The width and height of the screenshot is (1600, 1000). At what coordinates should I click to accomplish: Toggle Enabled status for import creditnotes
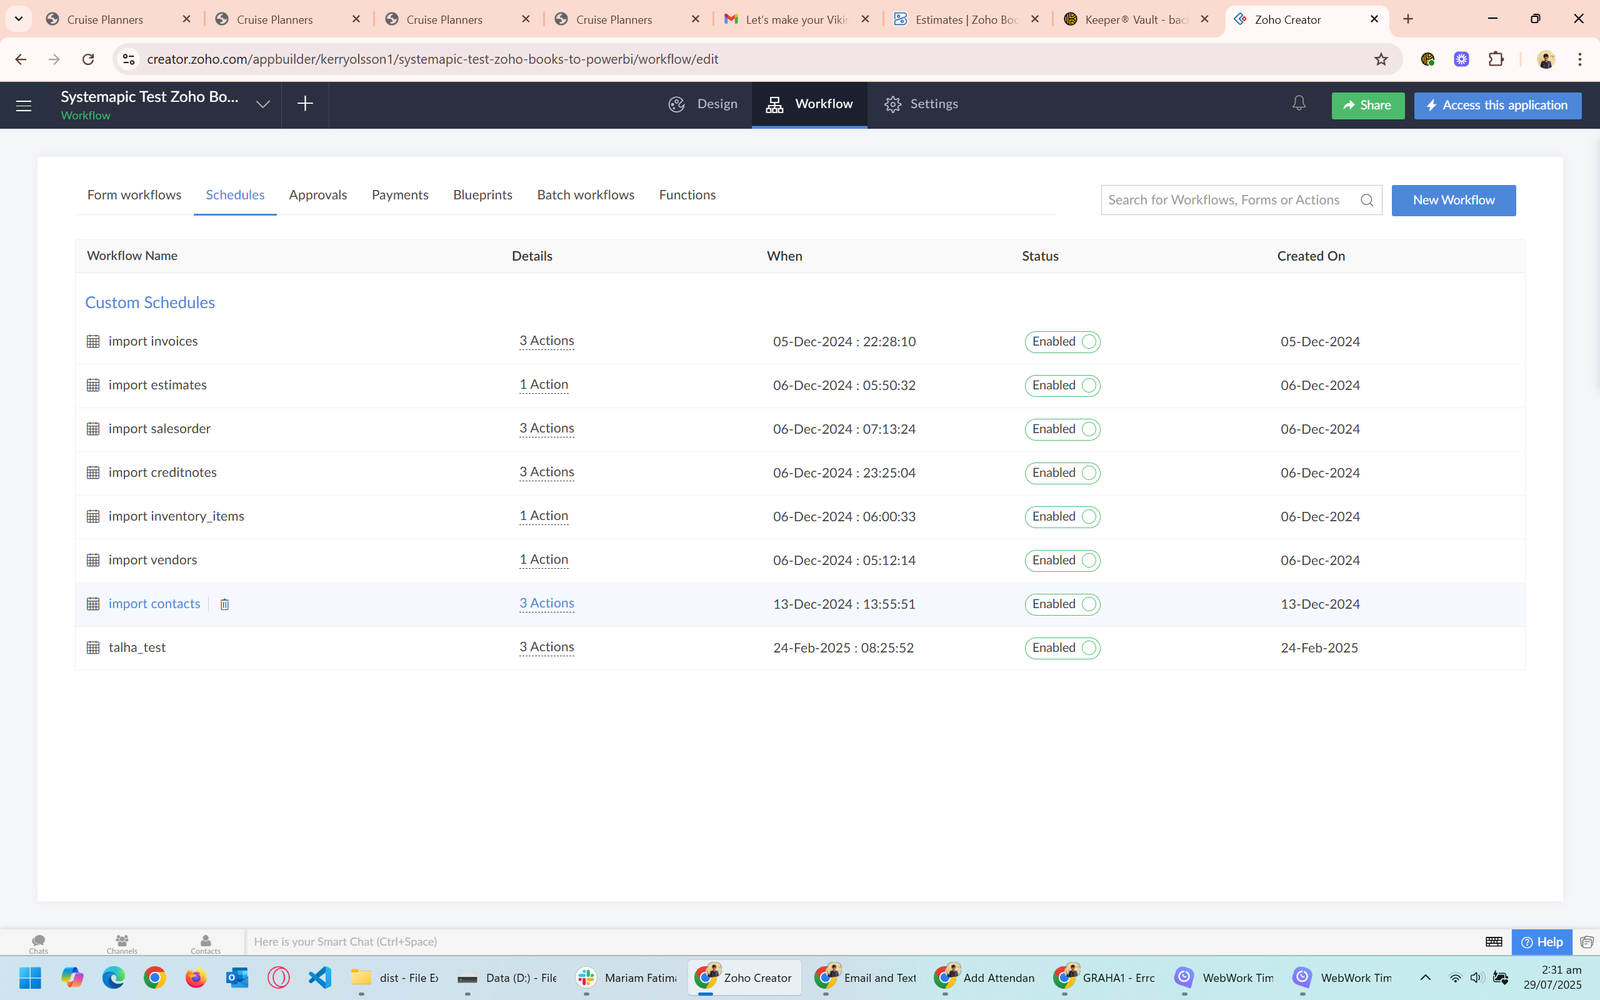(1062, 473)
